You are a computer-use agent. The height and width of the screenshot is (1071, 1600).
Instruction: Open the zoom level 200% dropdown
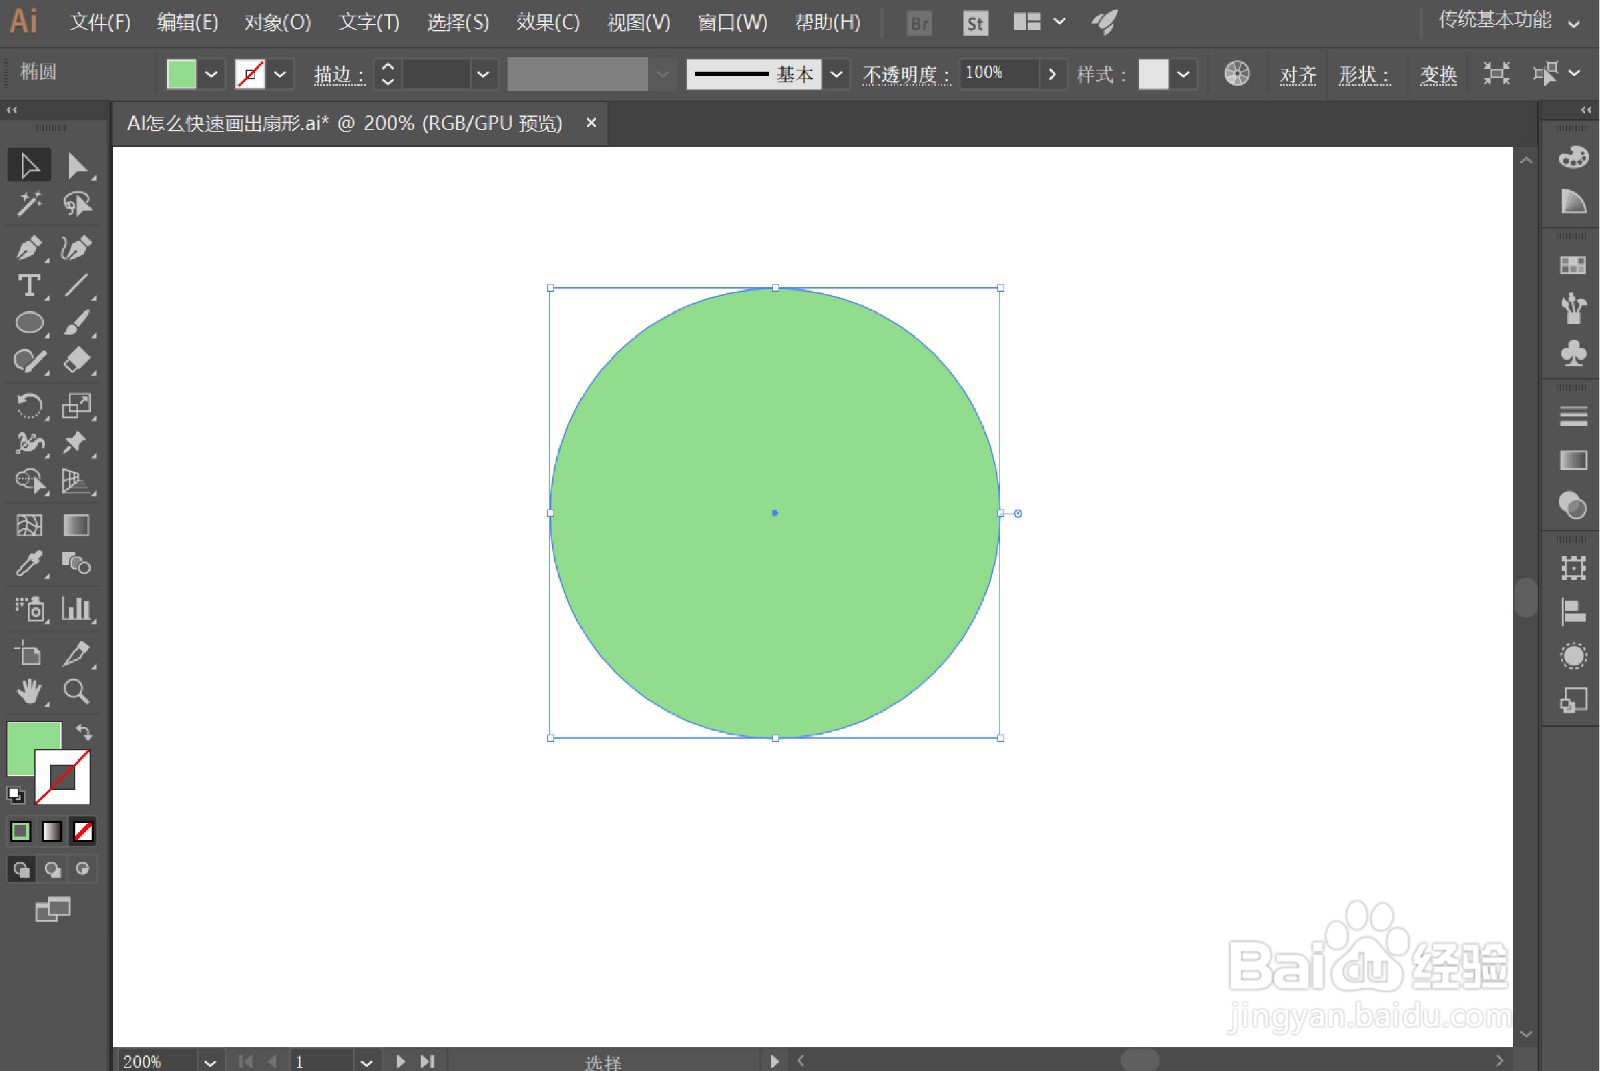[209, 1062]
